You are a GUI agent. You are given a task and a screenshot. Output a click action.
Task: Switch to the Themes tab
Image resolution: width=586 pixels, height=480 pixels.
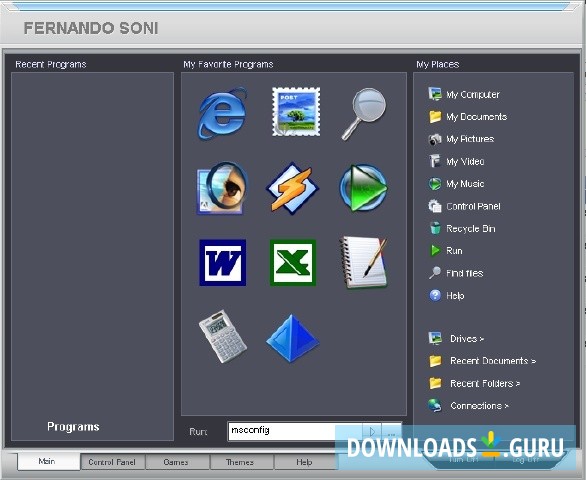point(241,462)
